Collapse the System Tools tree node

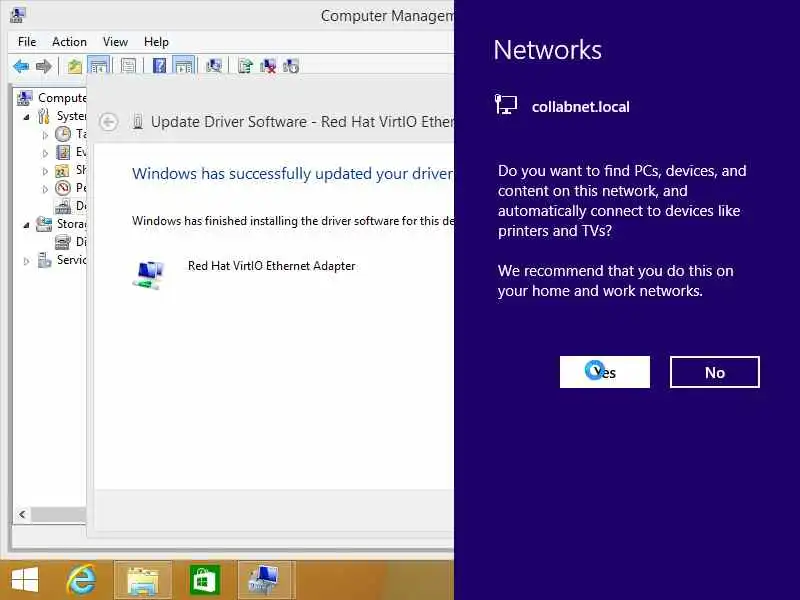27,117
